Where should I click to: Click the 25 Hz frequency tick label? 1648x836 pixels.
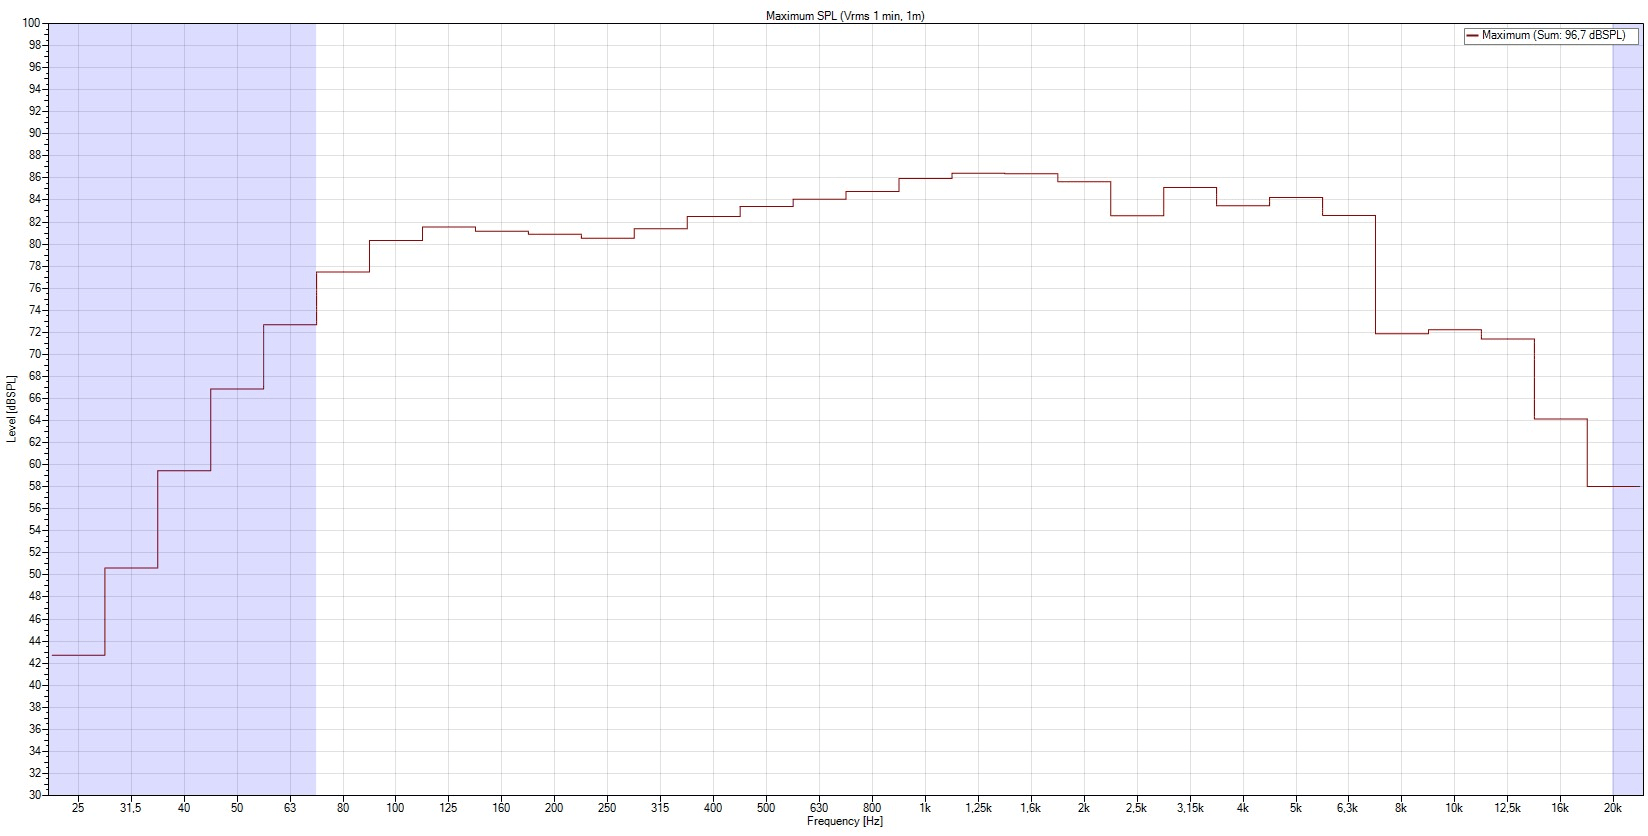pyautogui.click(x=78, y=808)
